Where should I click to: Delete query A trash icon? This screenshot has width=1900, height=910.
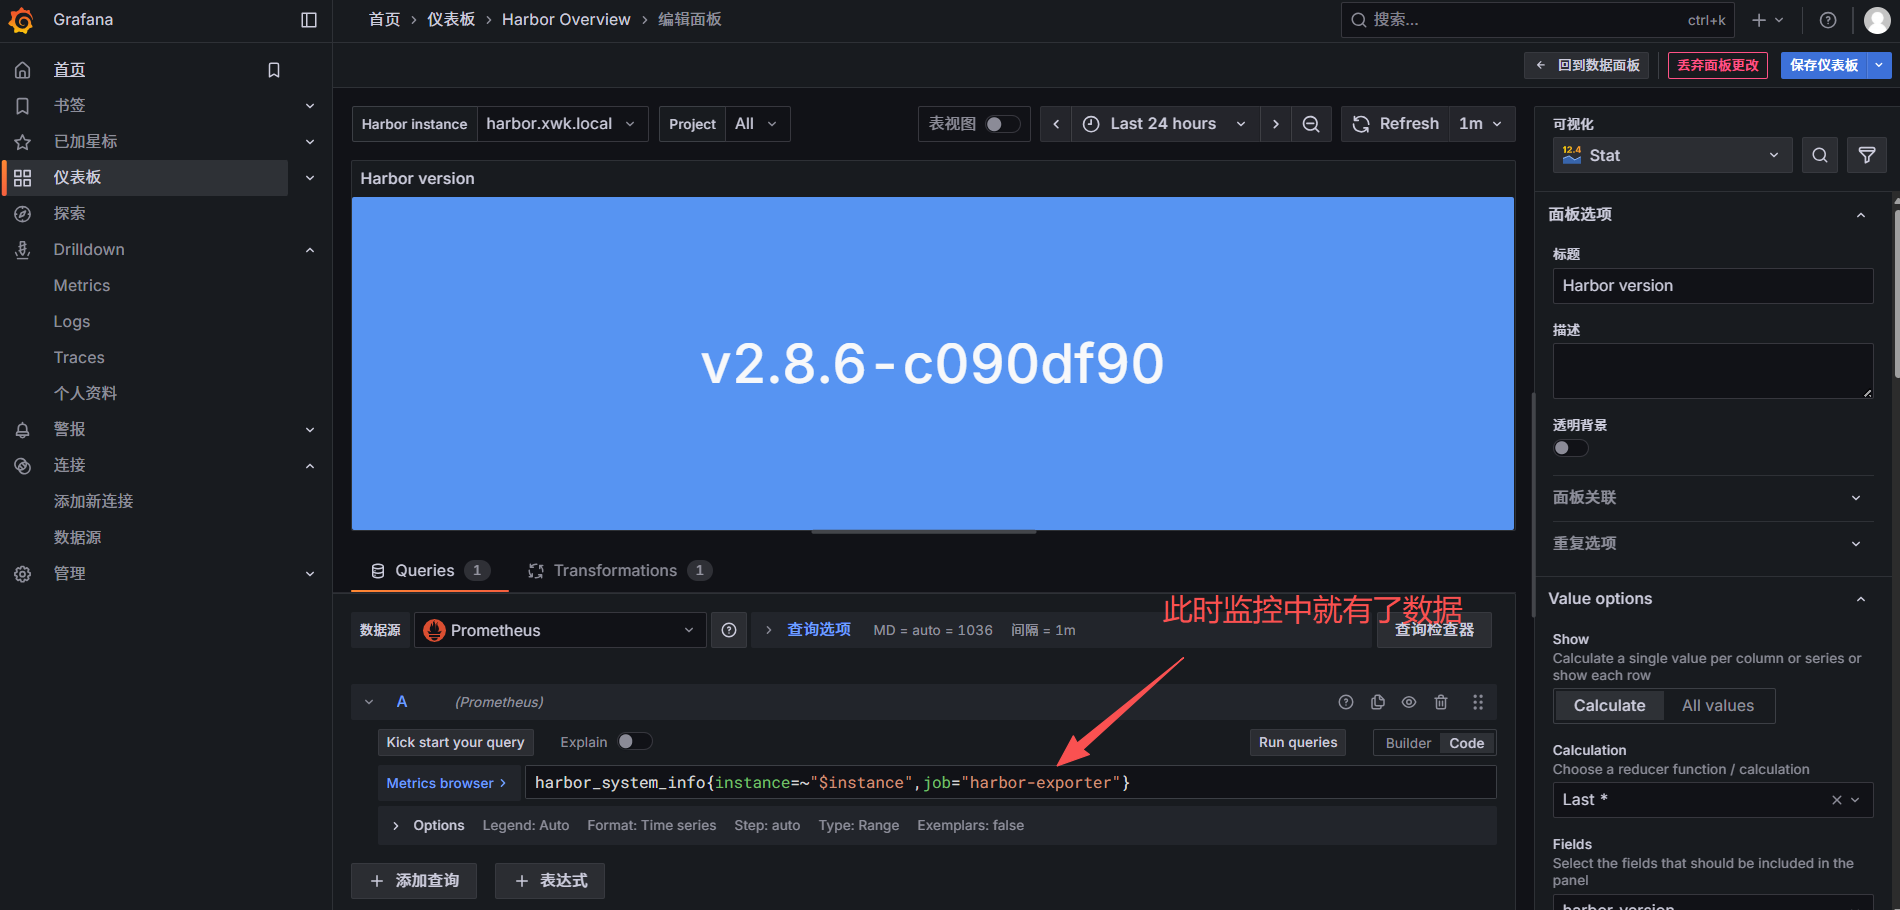(x=1441, y=702)
